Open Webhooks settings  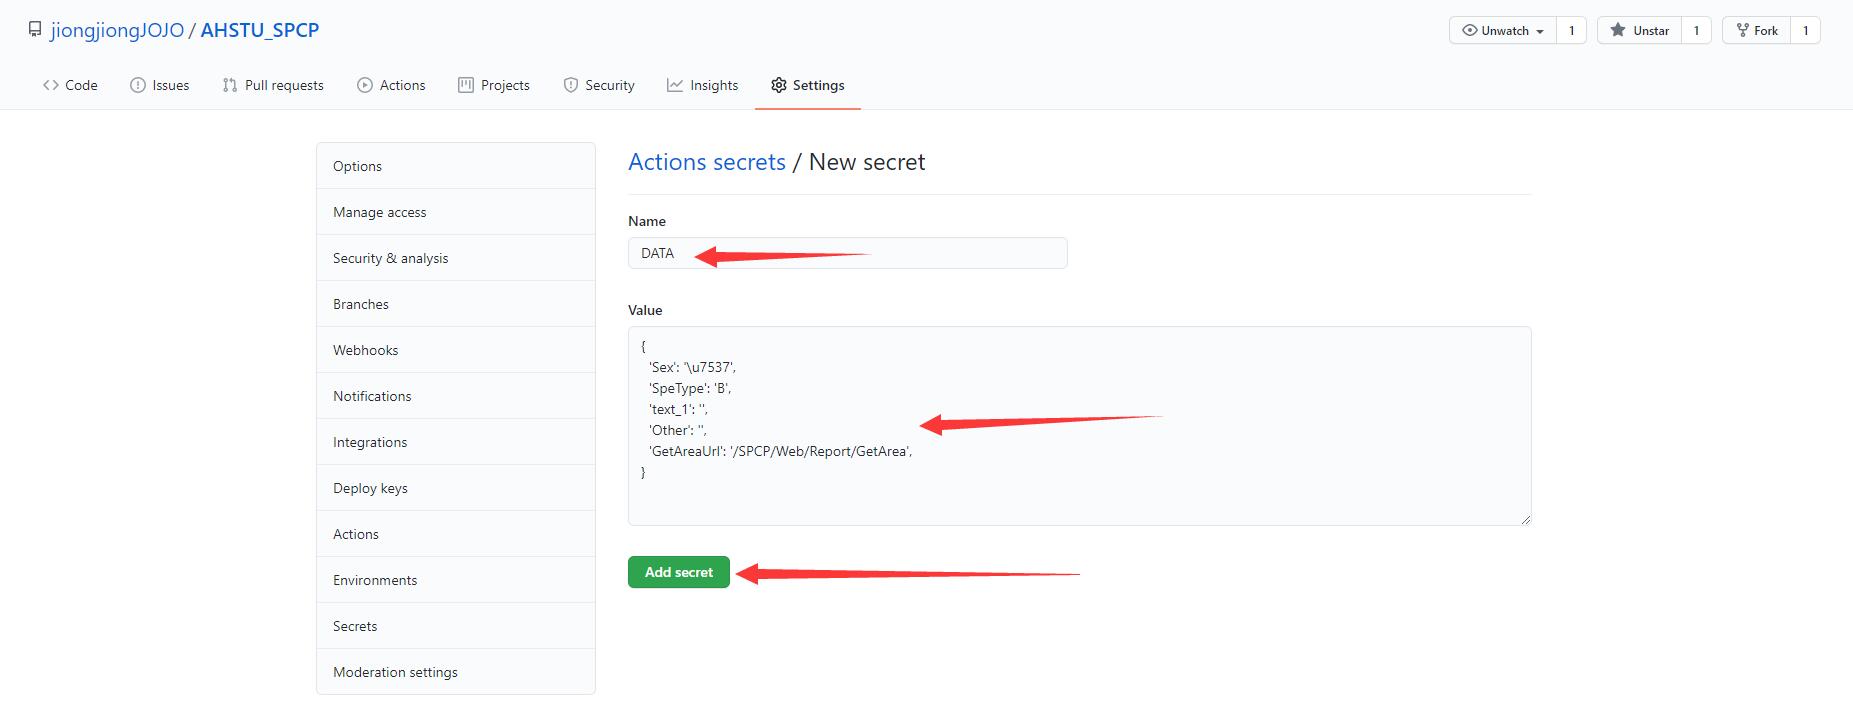pos(456,350)
